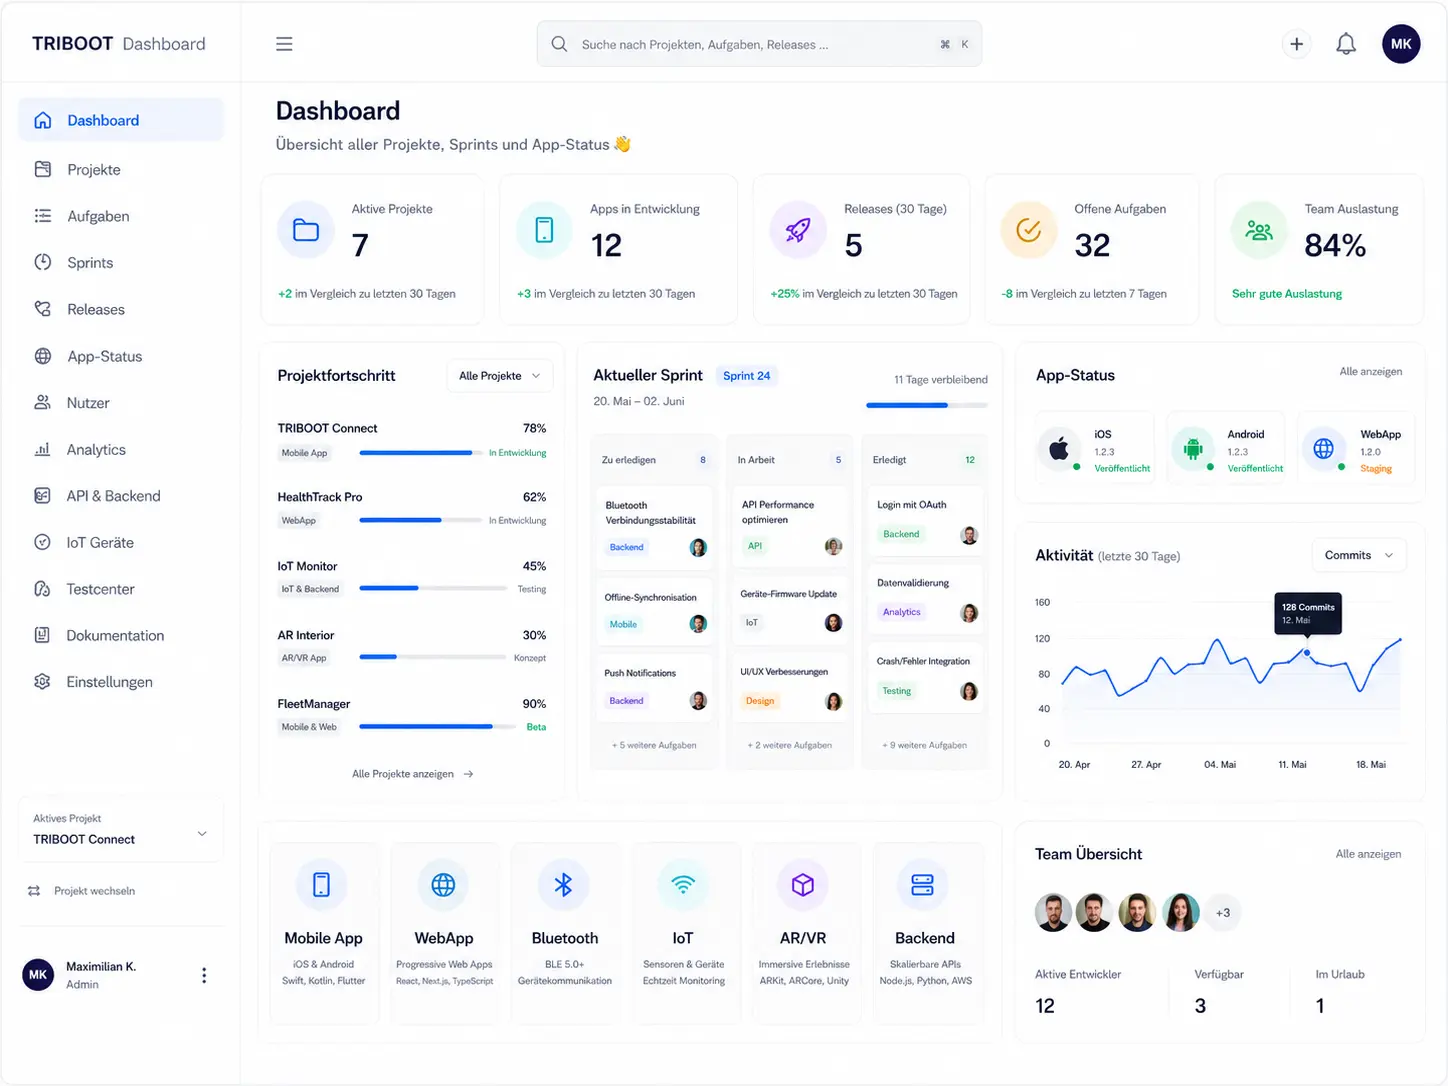Click the iOS Apple icon in App-Status

click(x=1059, y=449)
